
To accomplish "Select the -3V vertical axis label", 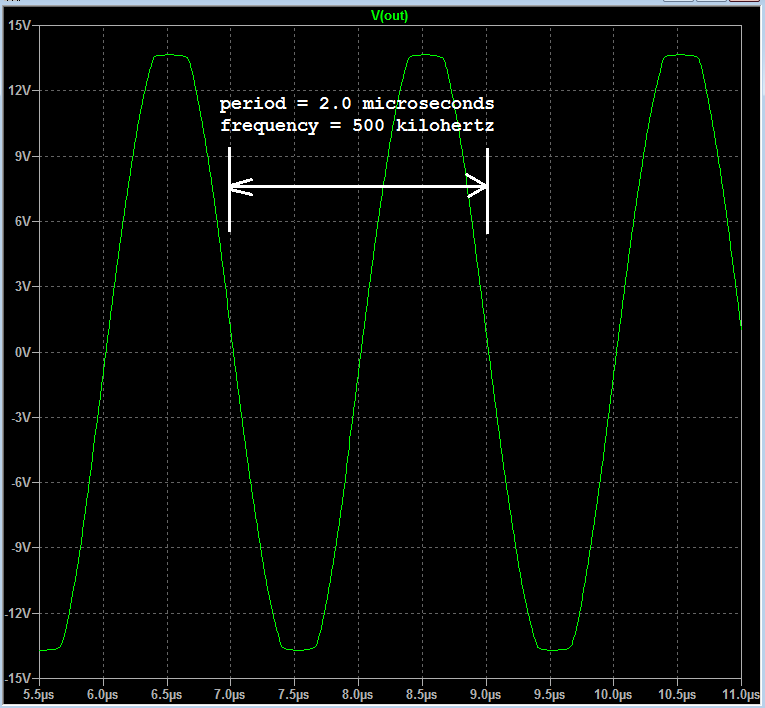I will click(20, 417).
